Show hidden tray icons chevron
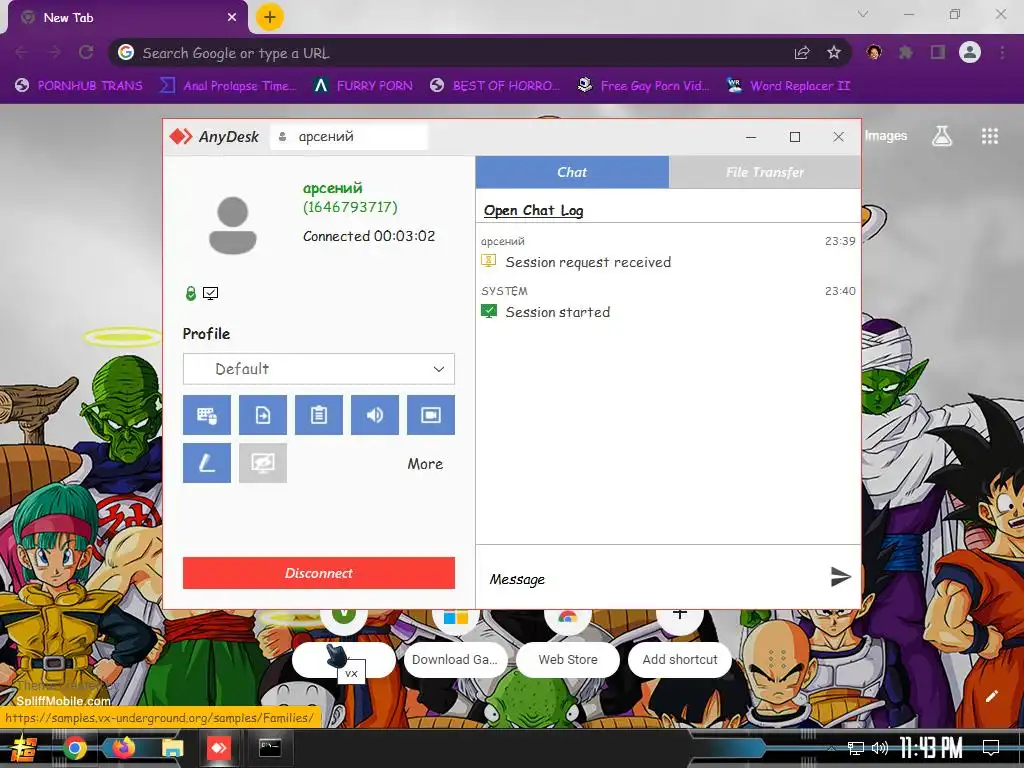This screenshot has height=768, width=1024. point(831,748)
